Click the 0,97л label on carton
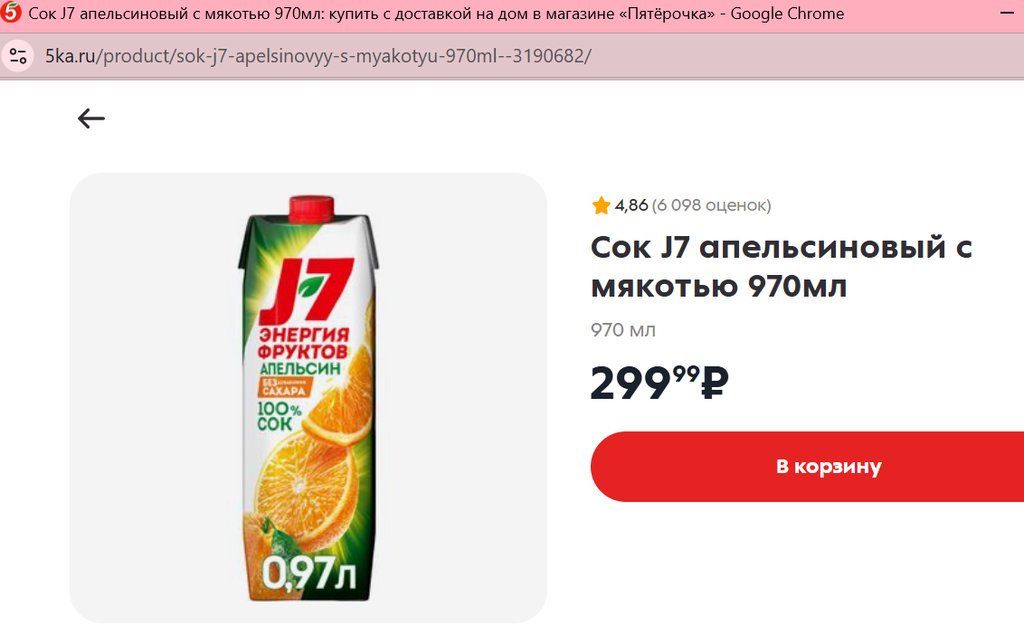The width and height of the screenshot is (1024, 625). click(309, 573)
